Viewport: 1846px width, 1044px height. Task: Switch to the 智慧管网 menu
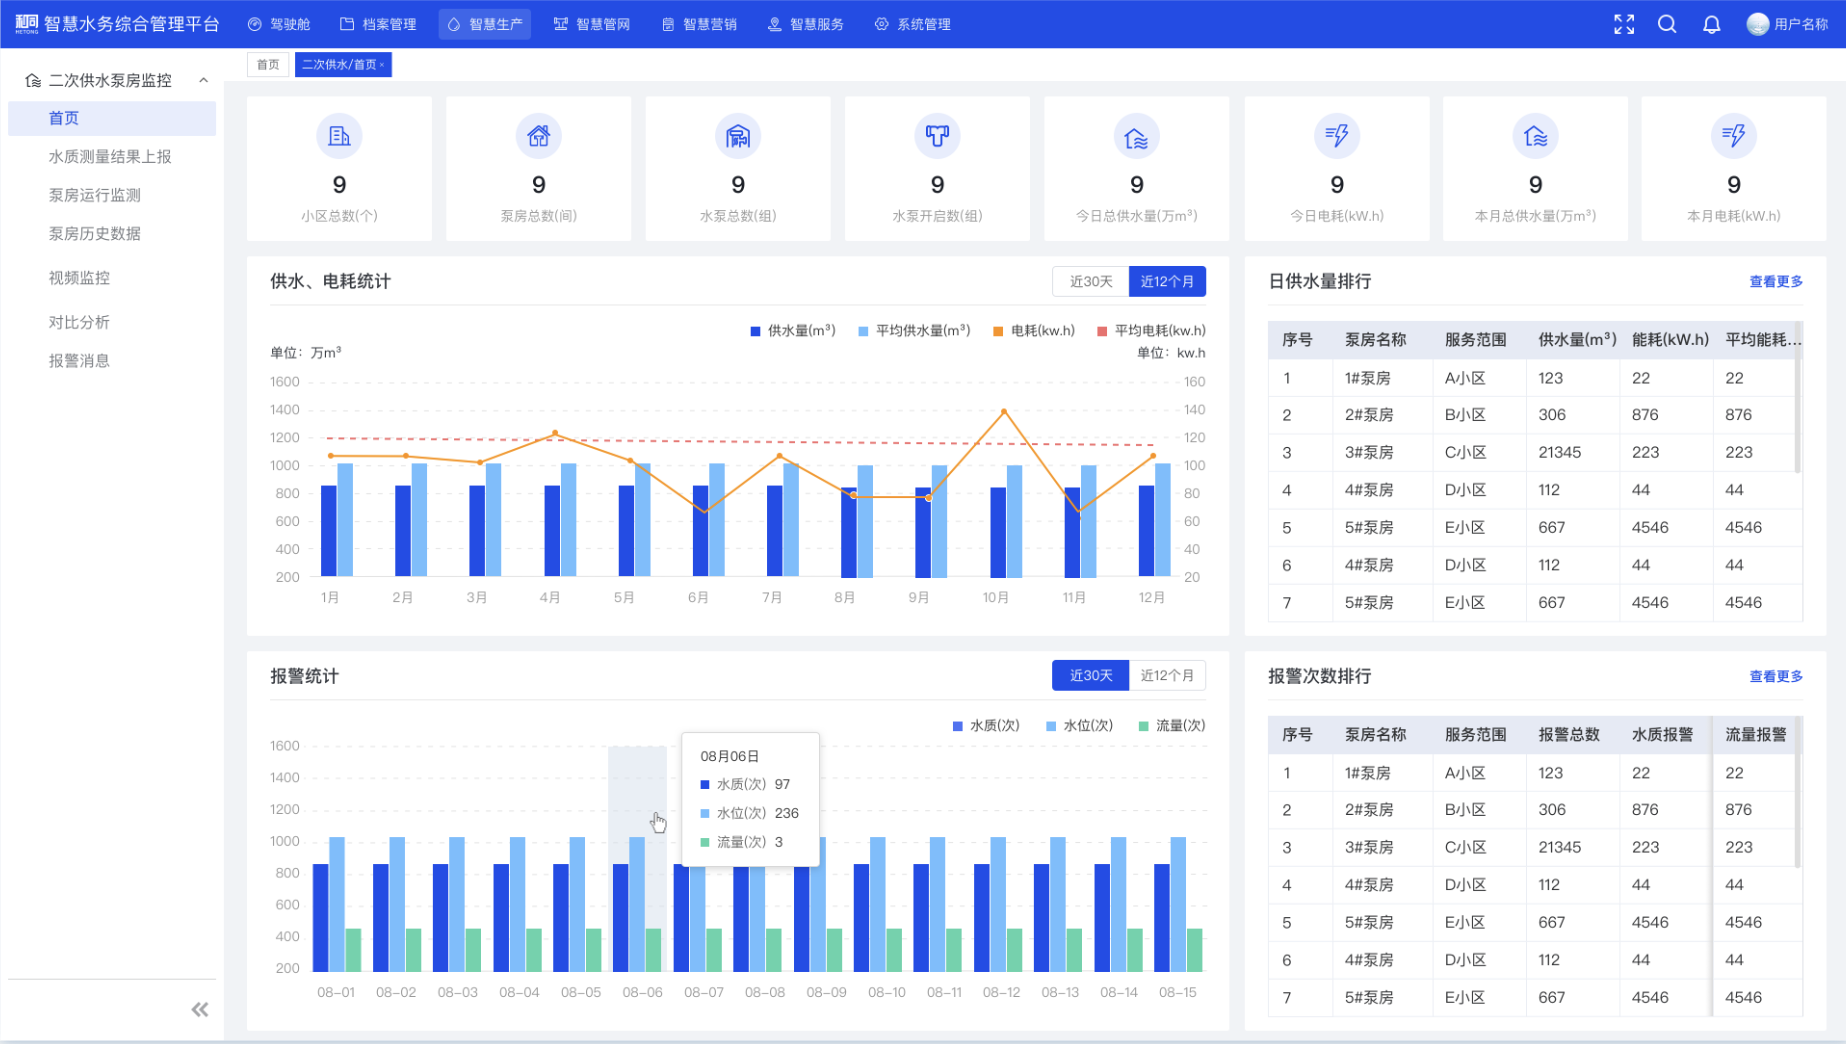click(591, 23)
